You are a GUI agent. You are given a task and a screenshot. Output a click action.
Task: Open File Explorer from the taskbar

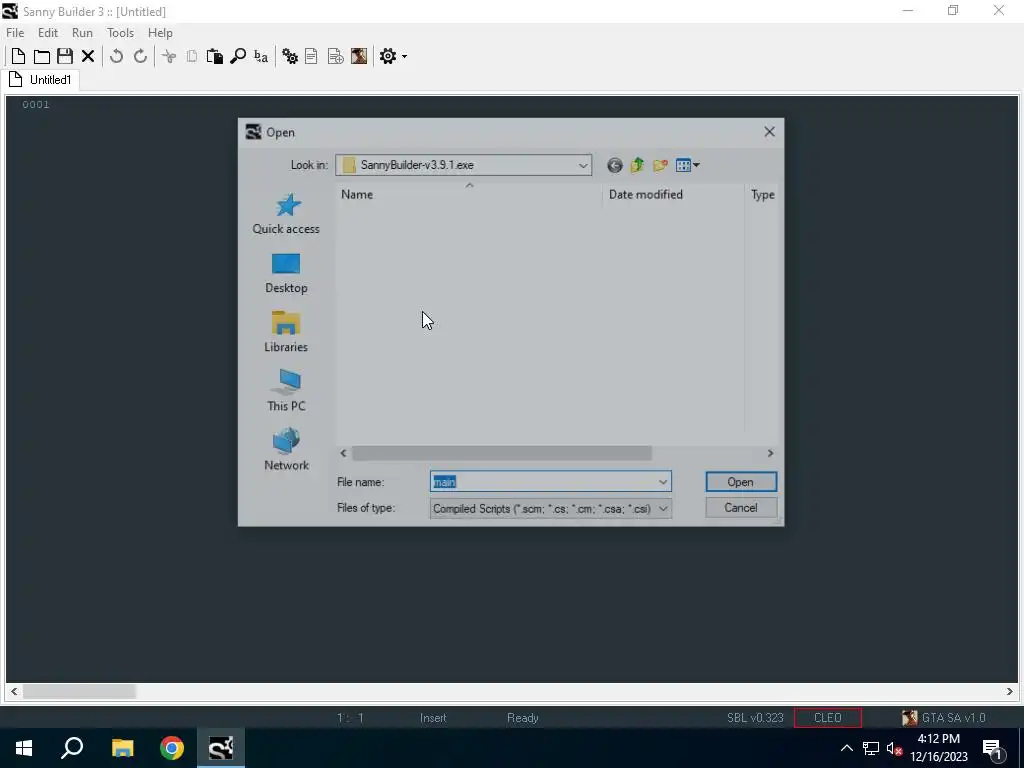(x=122, y=748)
